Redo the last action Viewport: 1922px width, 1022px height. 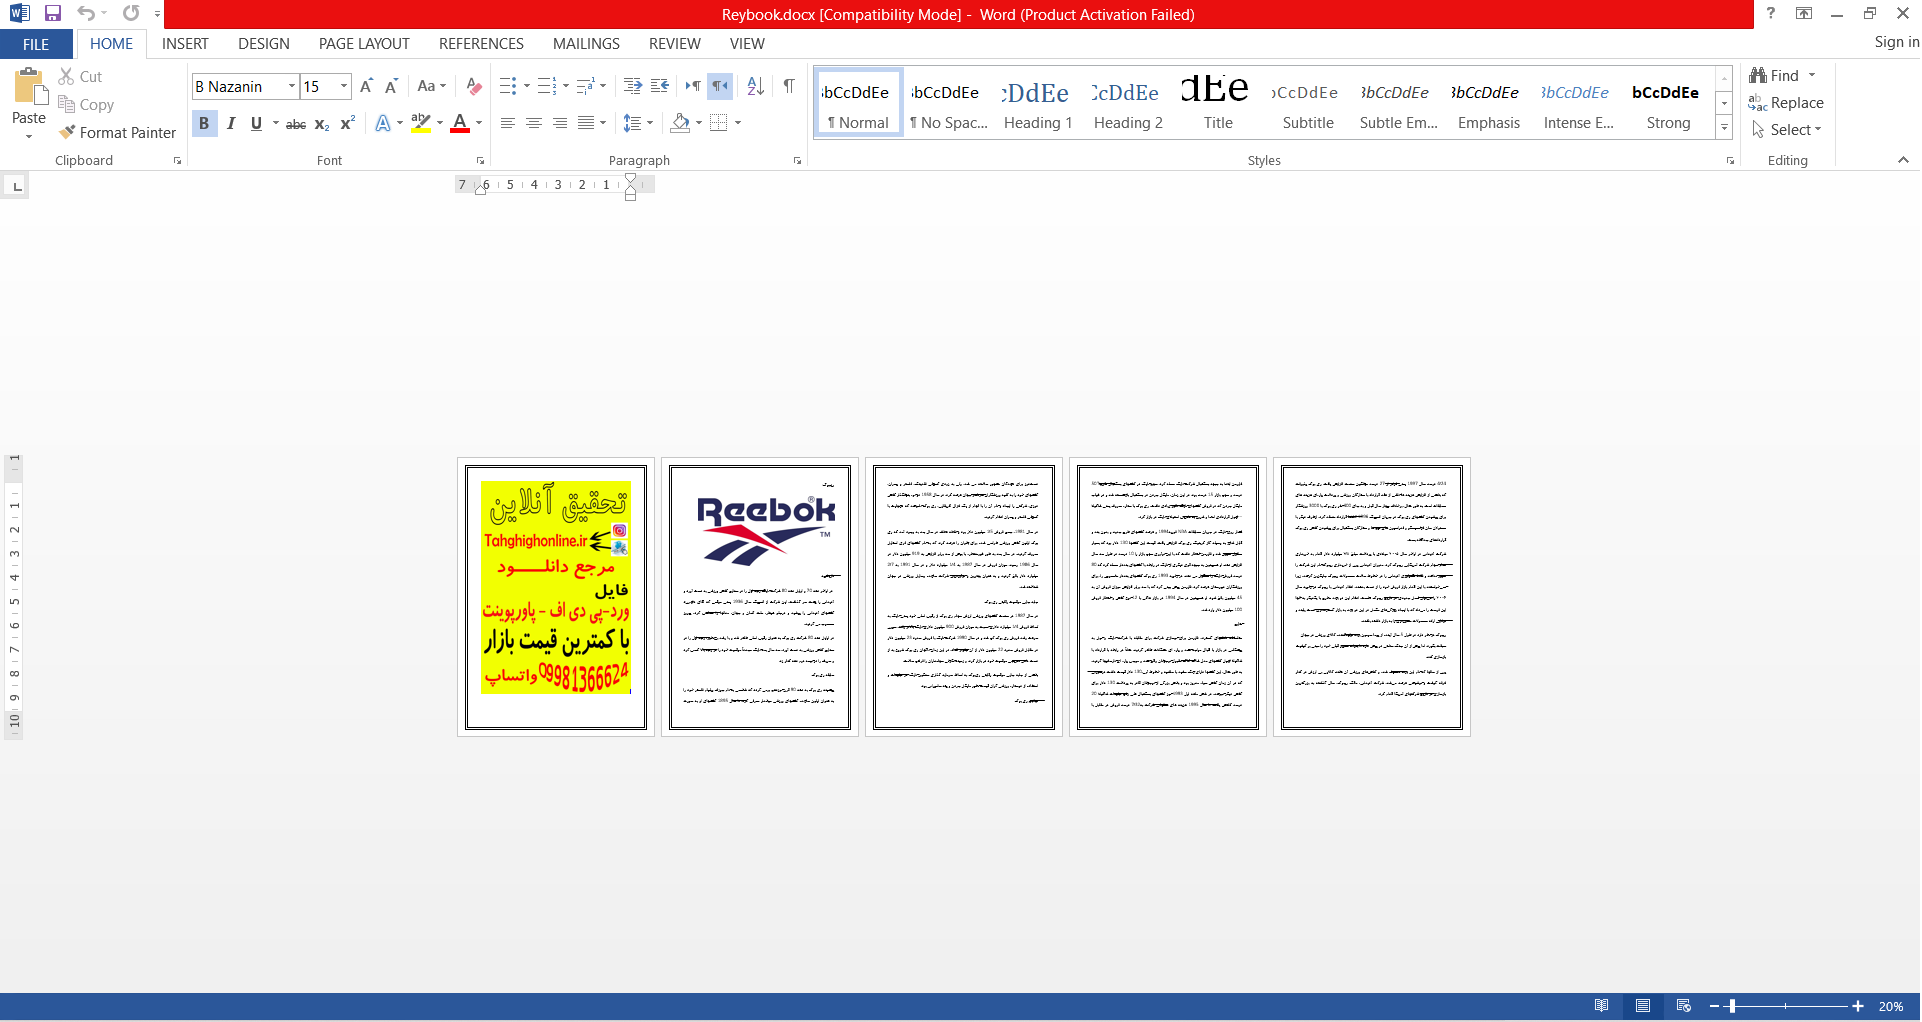131,13
